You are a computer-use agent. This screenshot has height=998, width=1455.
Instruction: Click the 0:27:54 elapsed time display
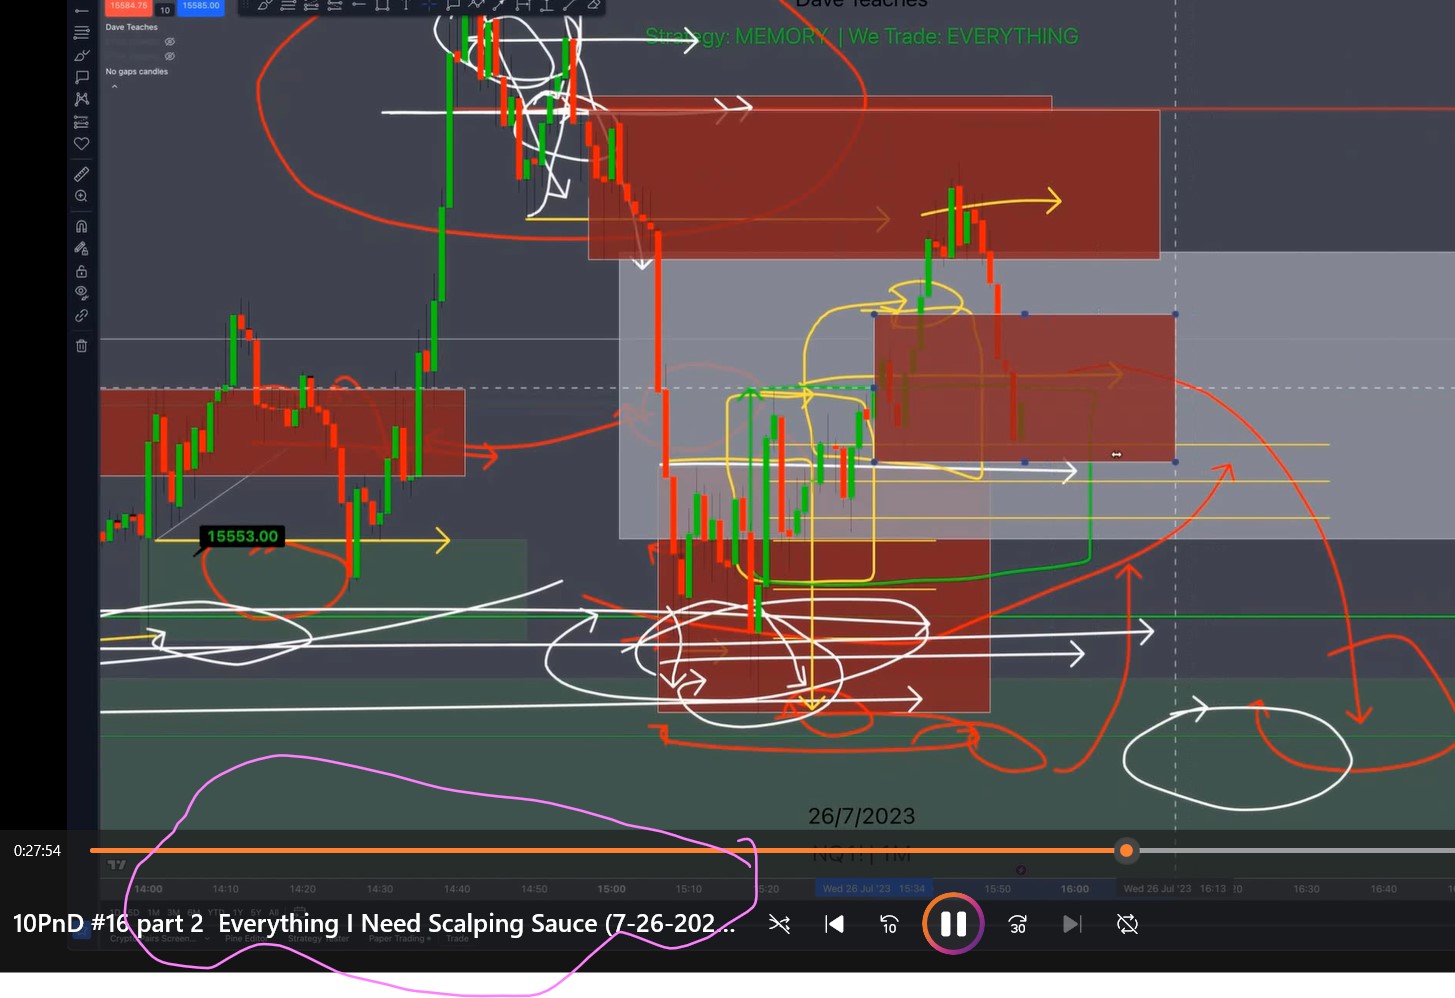coord(37,851)
